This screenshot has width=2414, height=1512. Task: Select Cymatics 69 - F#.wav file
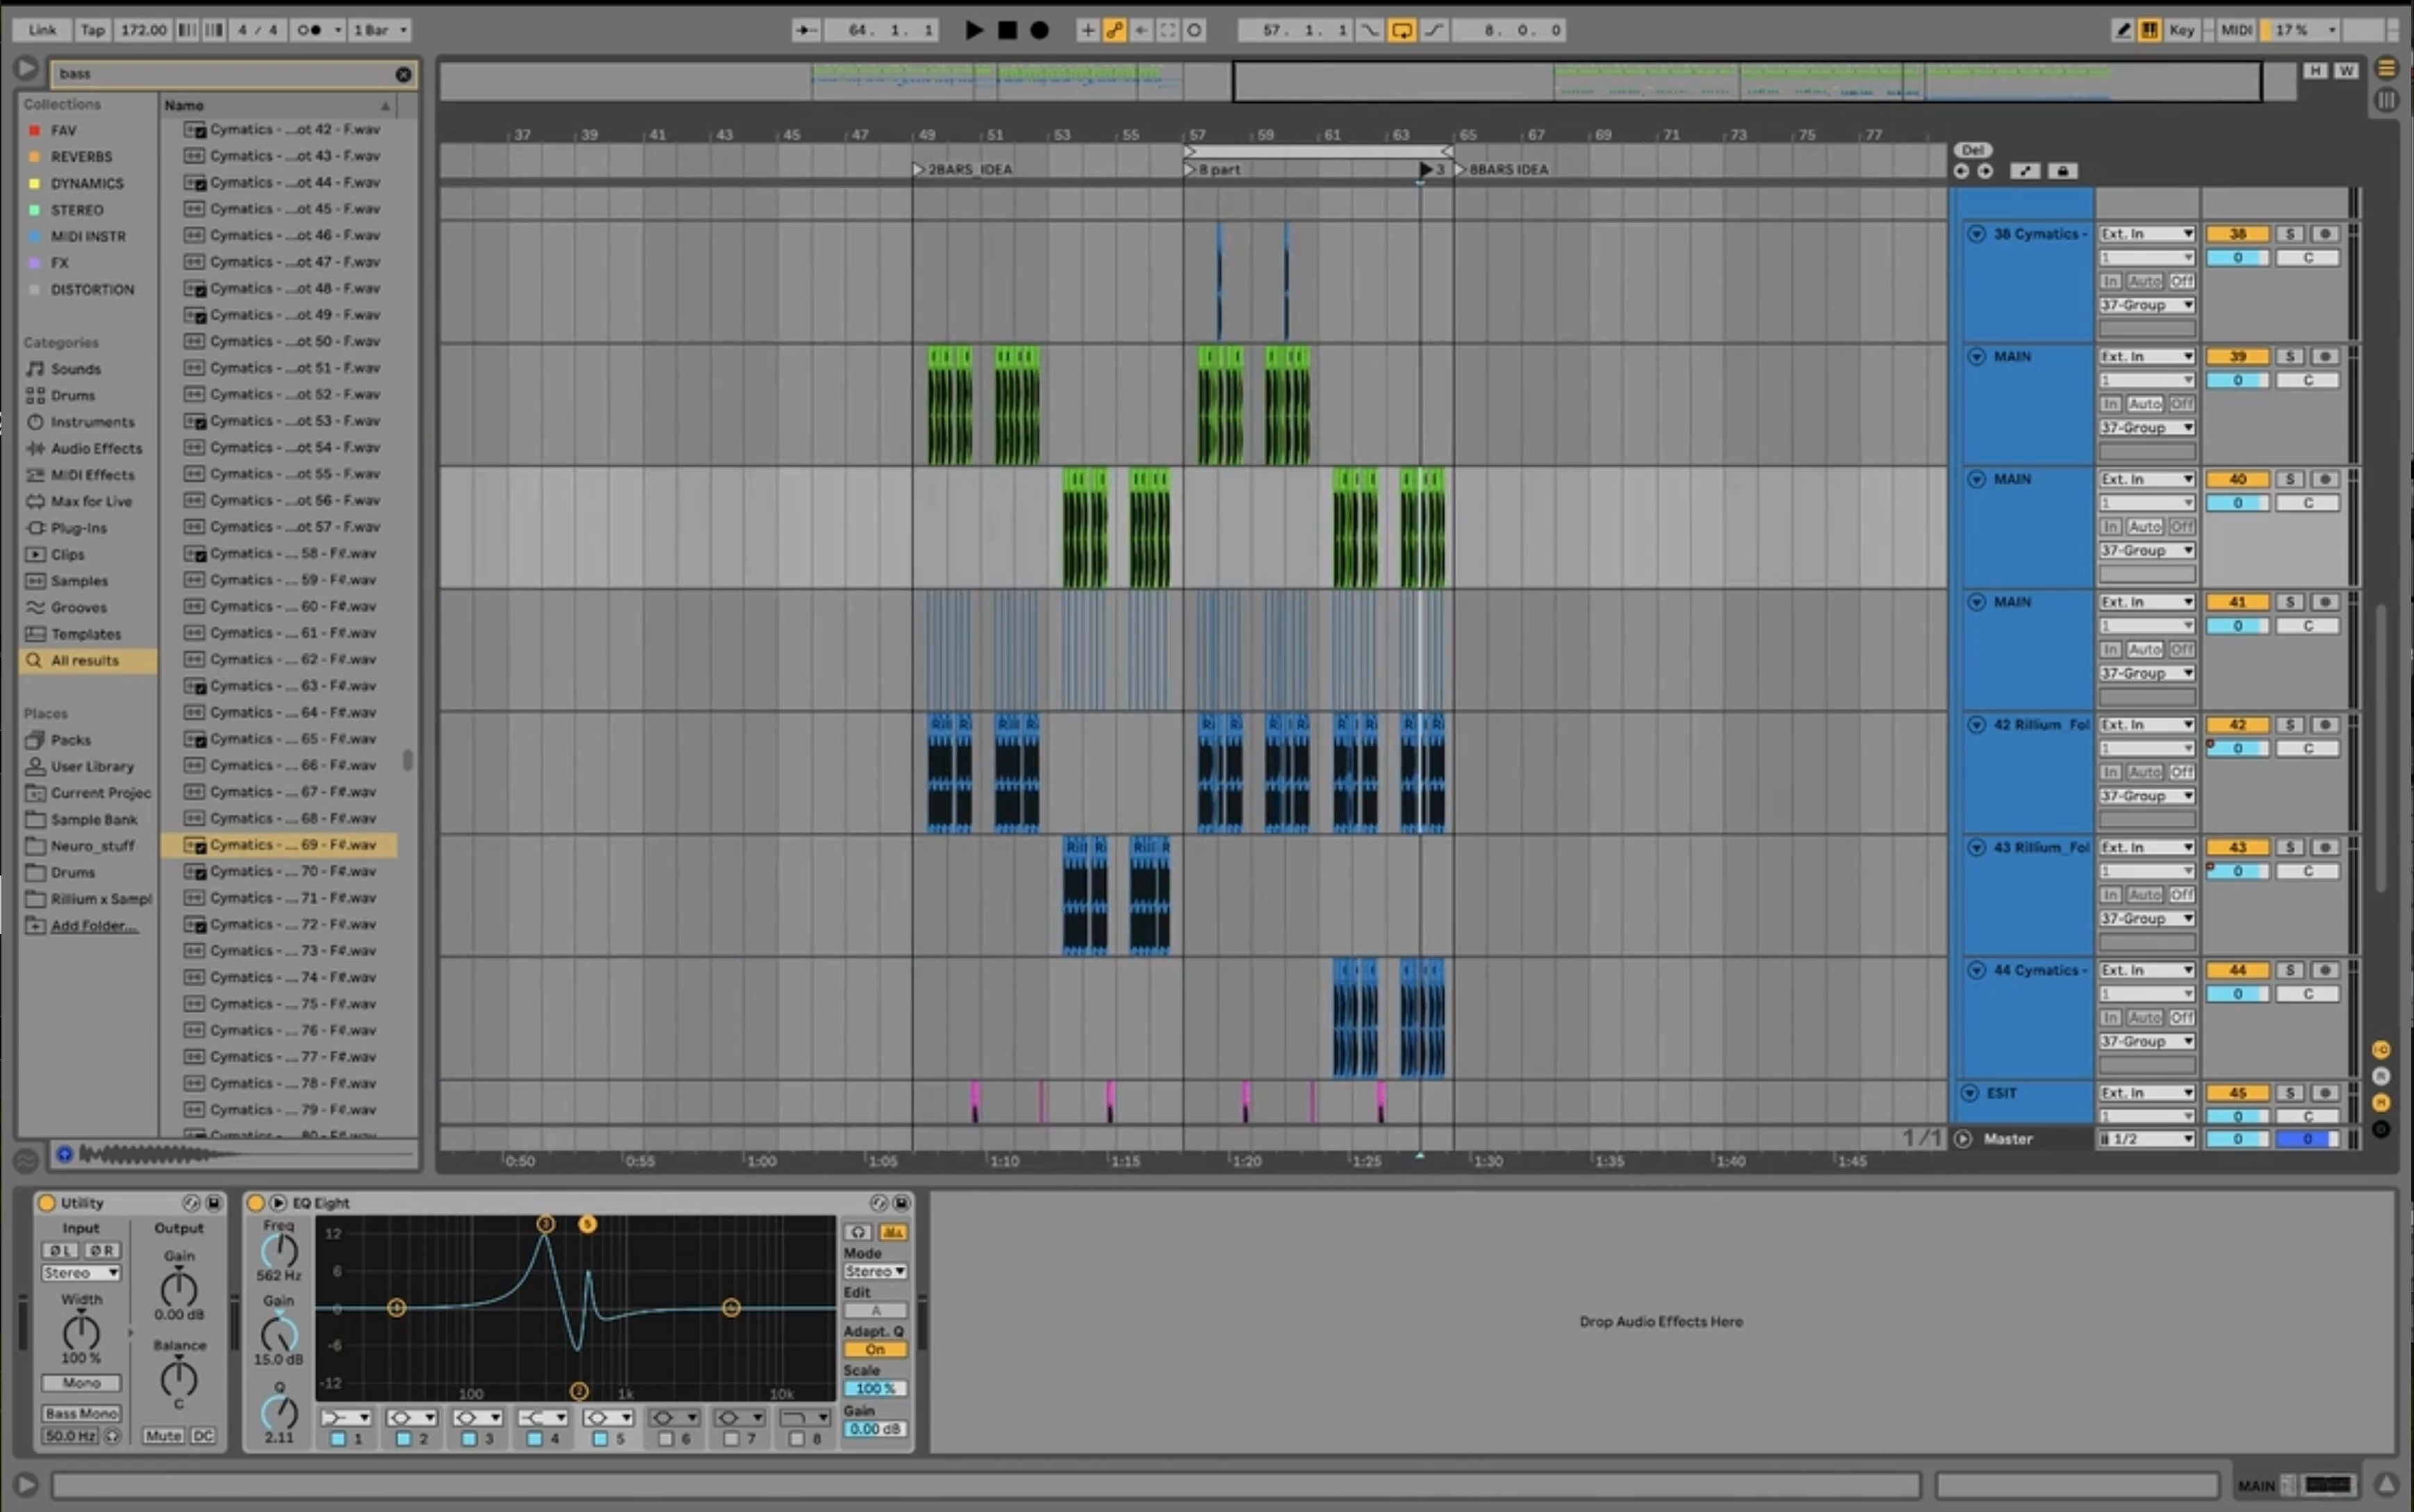click(280, 845)
